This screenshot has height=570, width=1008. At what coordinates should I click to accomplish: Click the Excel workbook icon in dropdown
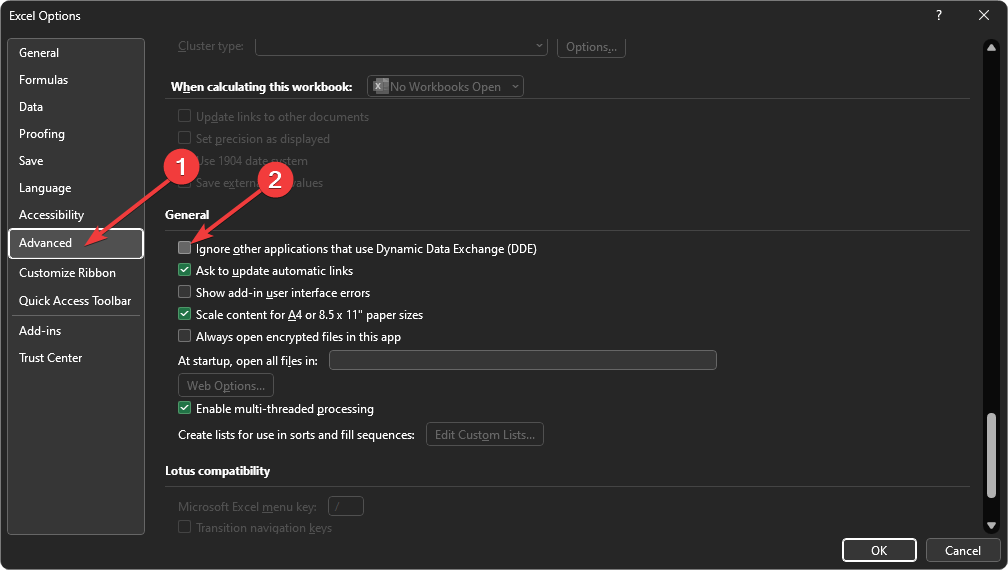[381, 86]
